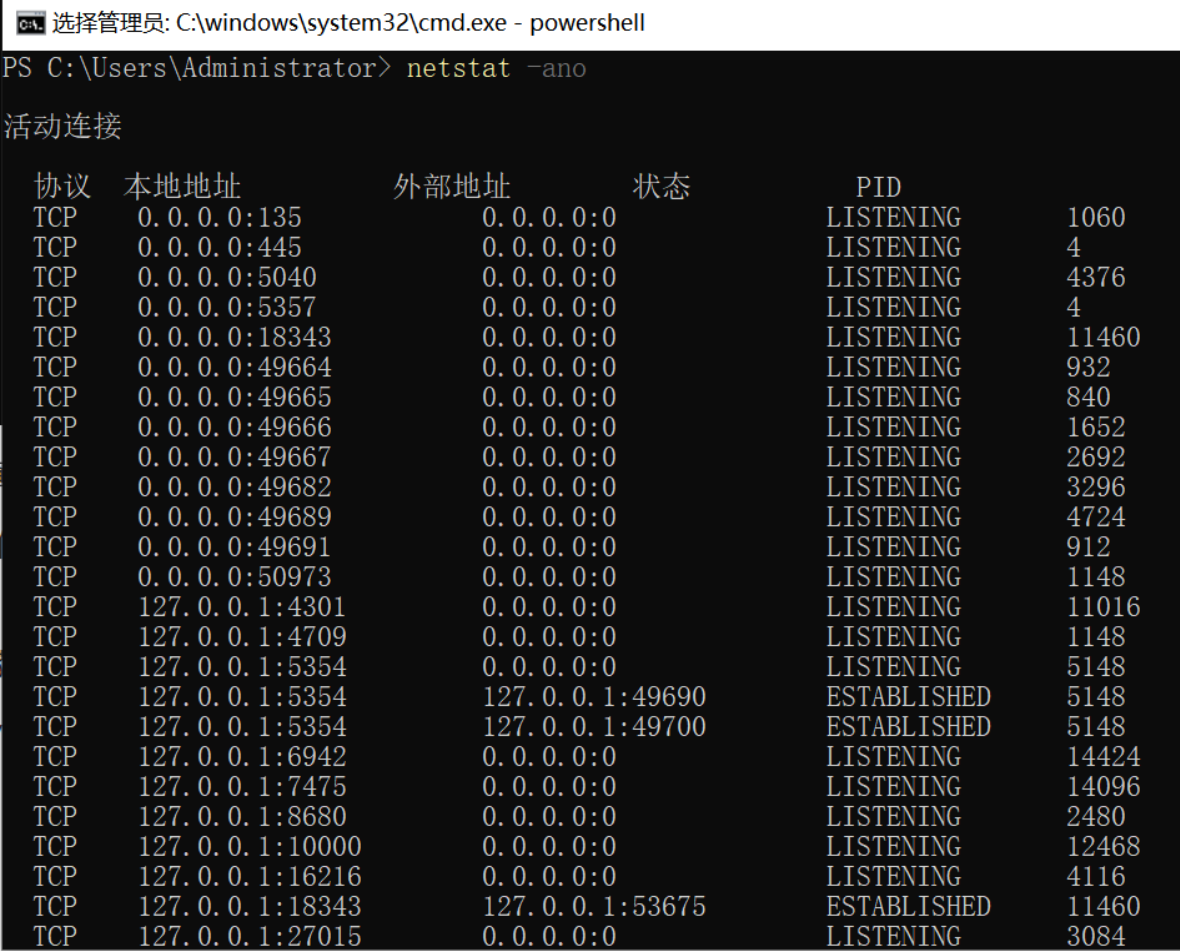Viewport: 1180px width, 951px height.
Task: Click the PS C:\Users\Administrator prompt text
Action: pos(196,69)
